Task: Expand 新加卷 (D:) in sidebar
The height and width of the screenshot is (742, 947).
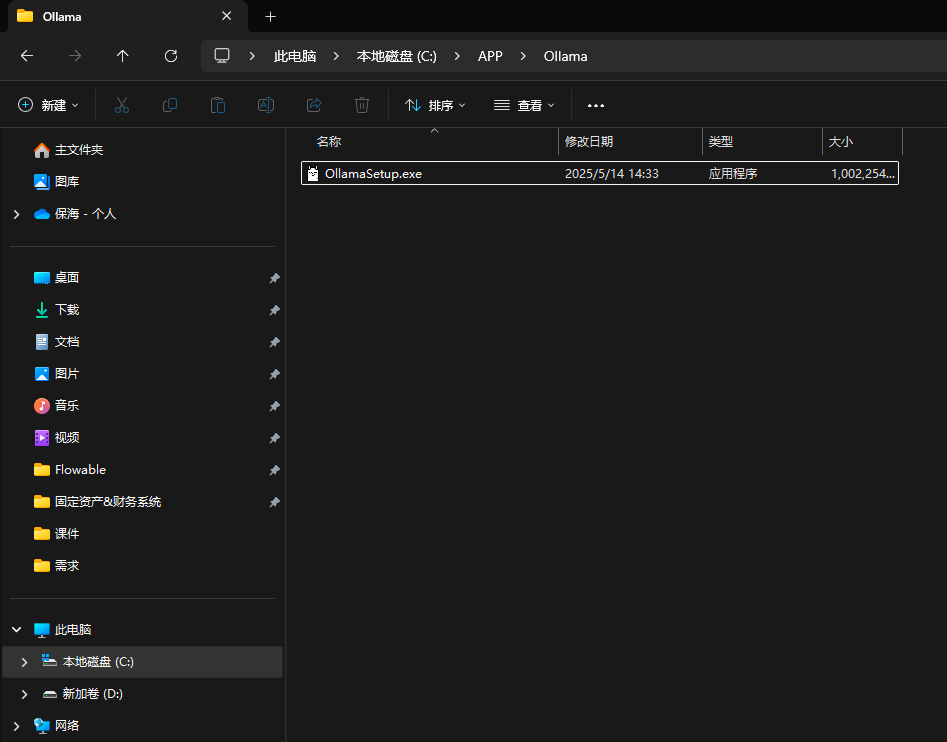Action: [x=24, y=694]
